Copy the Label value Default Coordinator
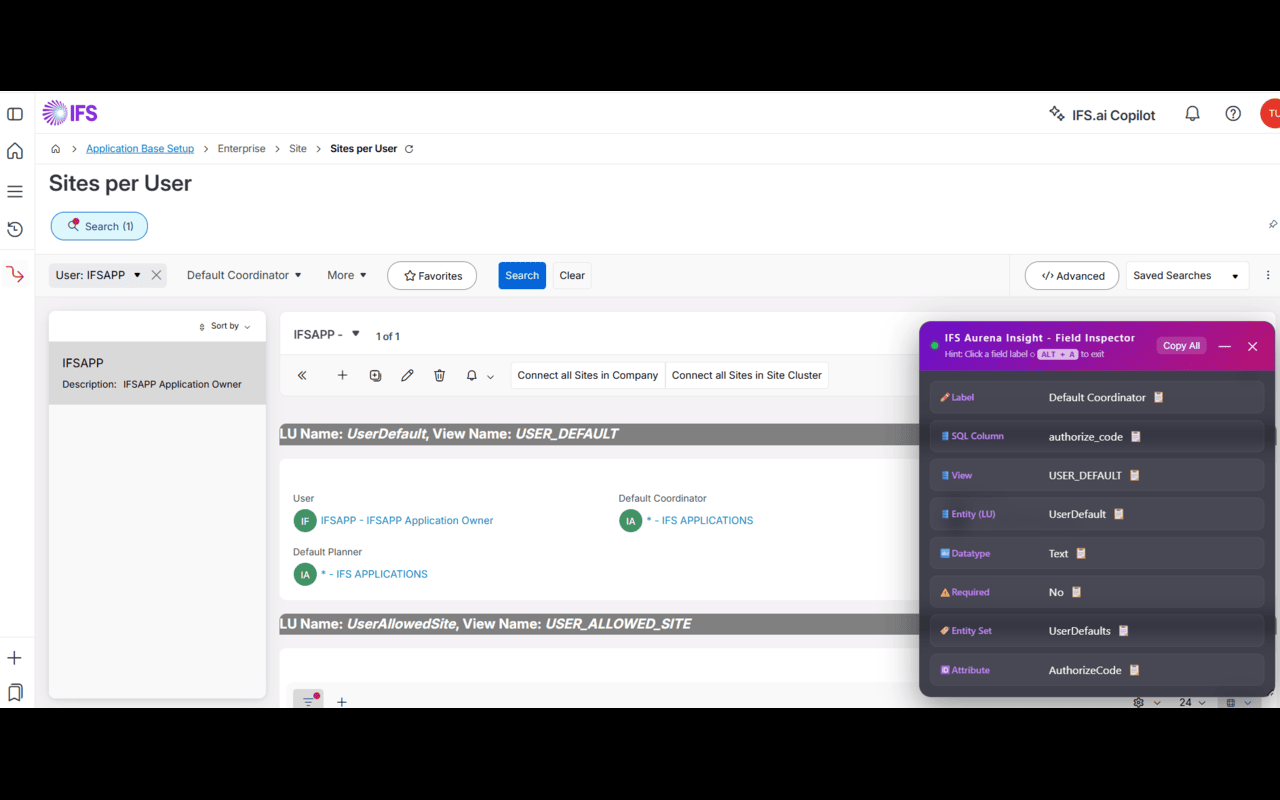Viewport: 1280px width, 800px height. pyautogui.click(x=1159, y=397)
